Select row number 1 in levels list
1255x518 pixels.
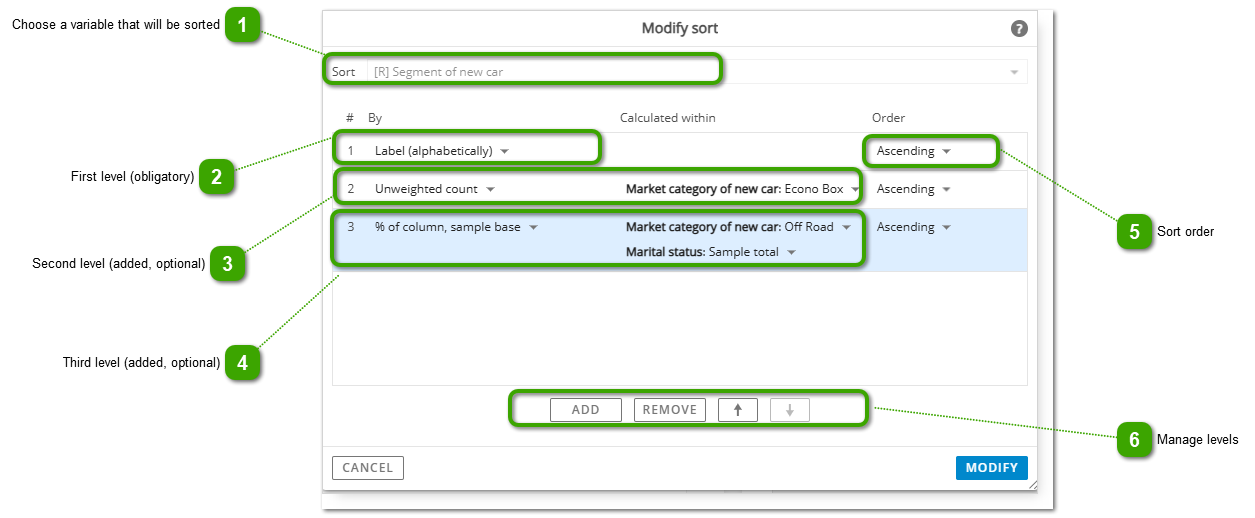click(351, 151)
